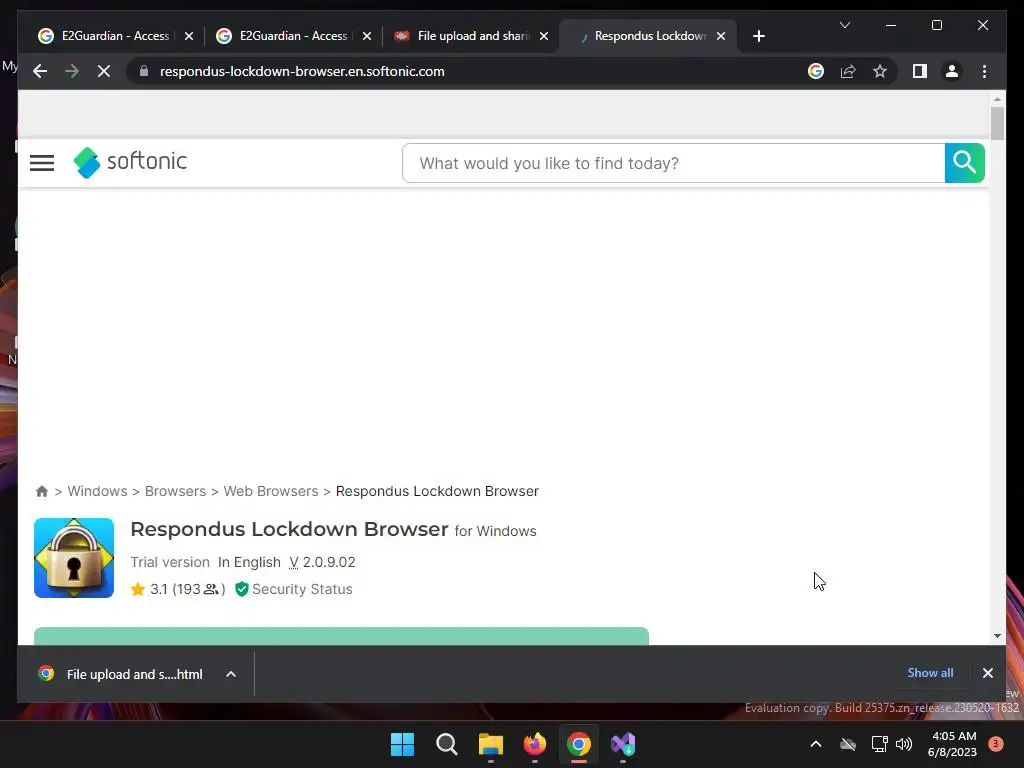Close the downloads bar
Screen dimensions: 1024x768
coord(987,673)
